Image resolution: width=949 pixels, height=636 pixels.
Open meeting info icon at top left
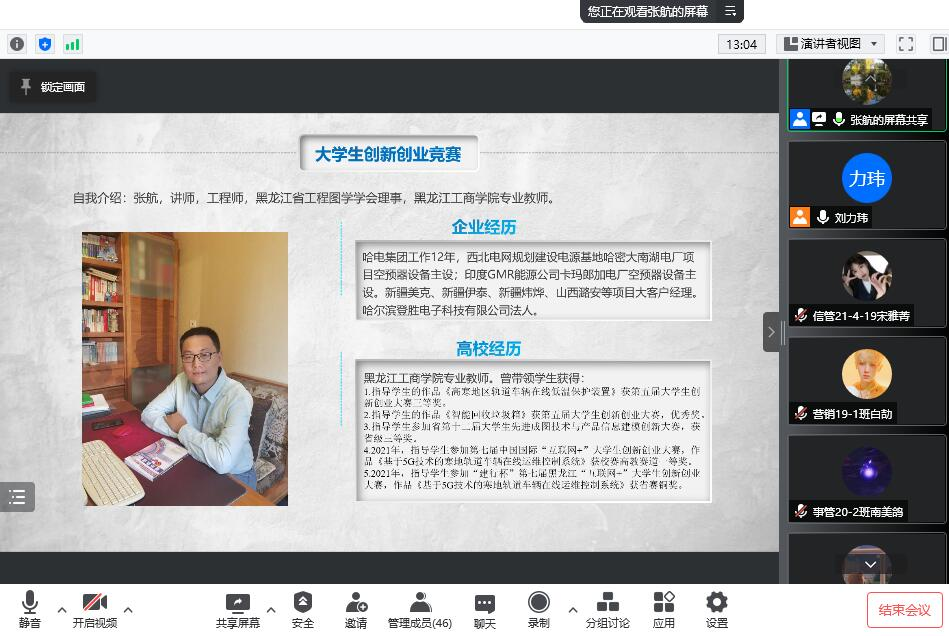pos(17,44)
